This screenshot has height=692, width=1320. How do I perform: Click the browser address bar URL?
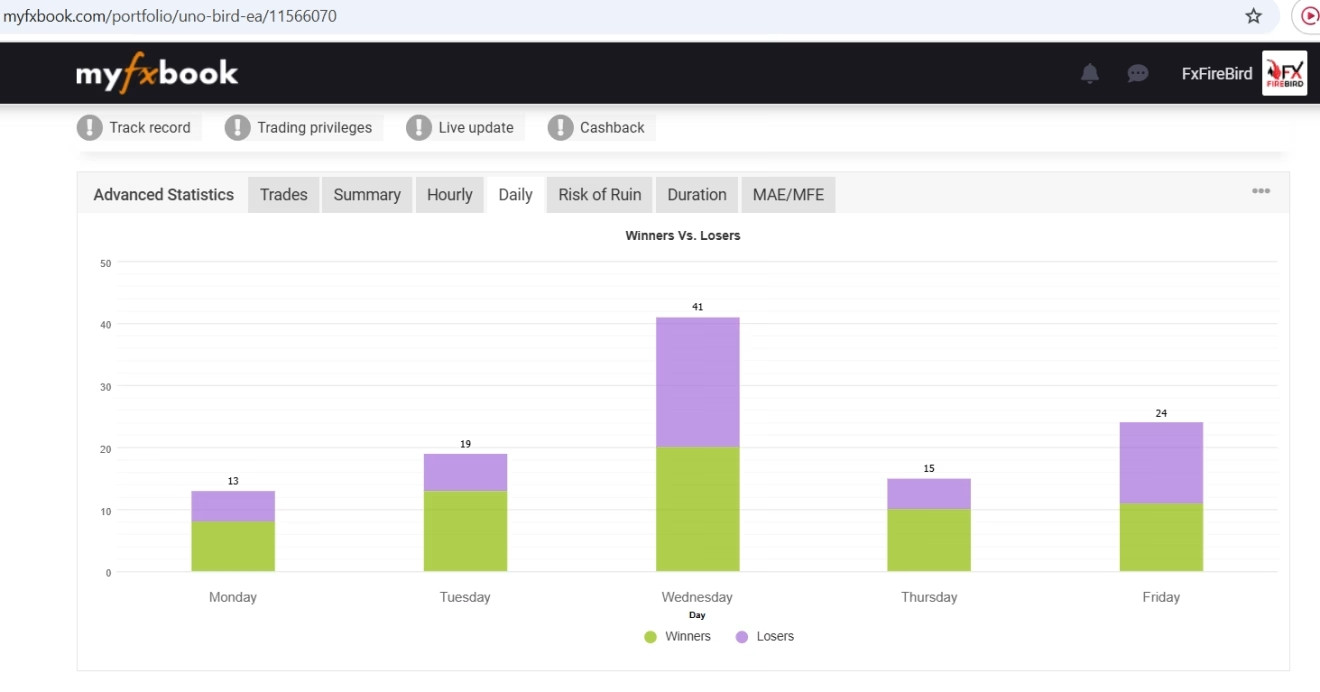tap(170, 16)
